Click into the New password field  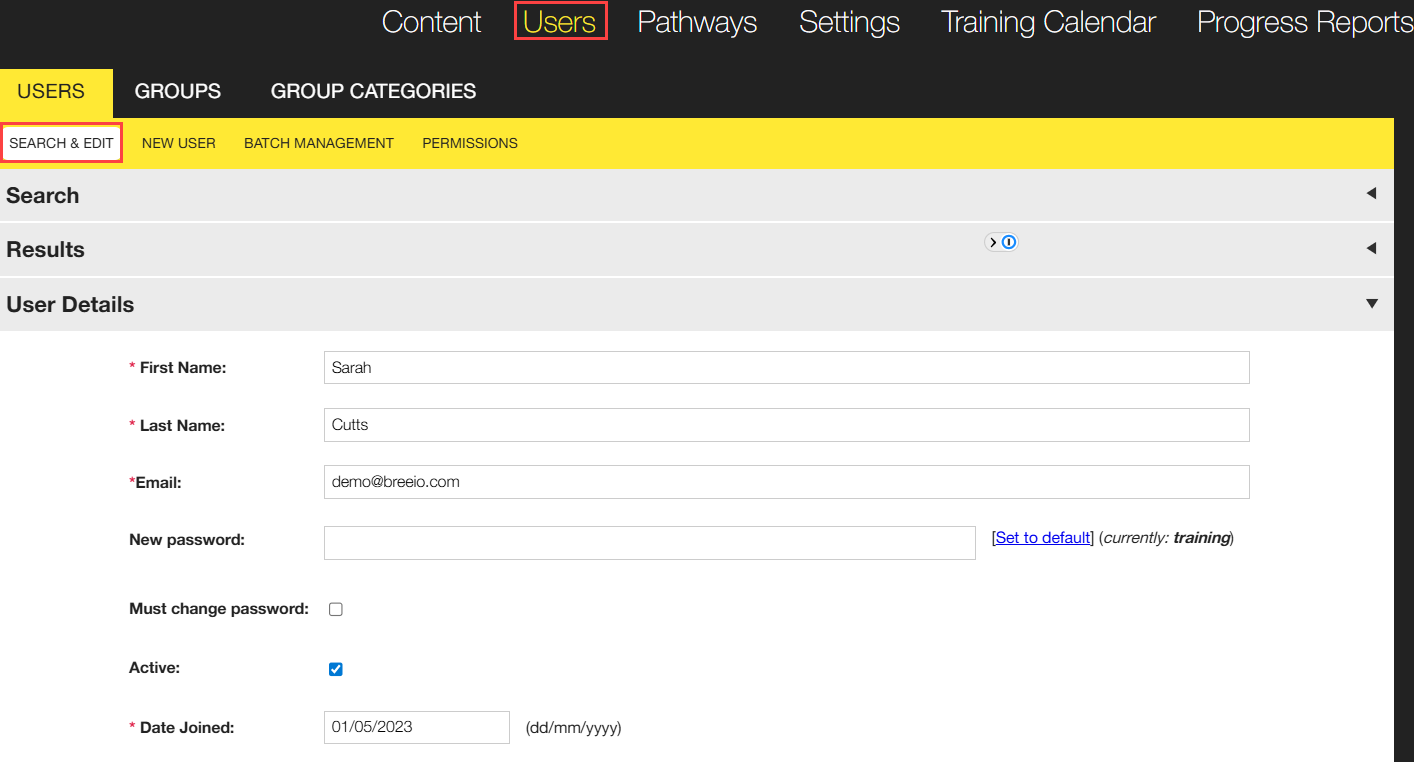click(x=649, y=543)
